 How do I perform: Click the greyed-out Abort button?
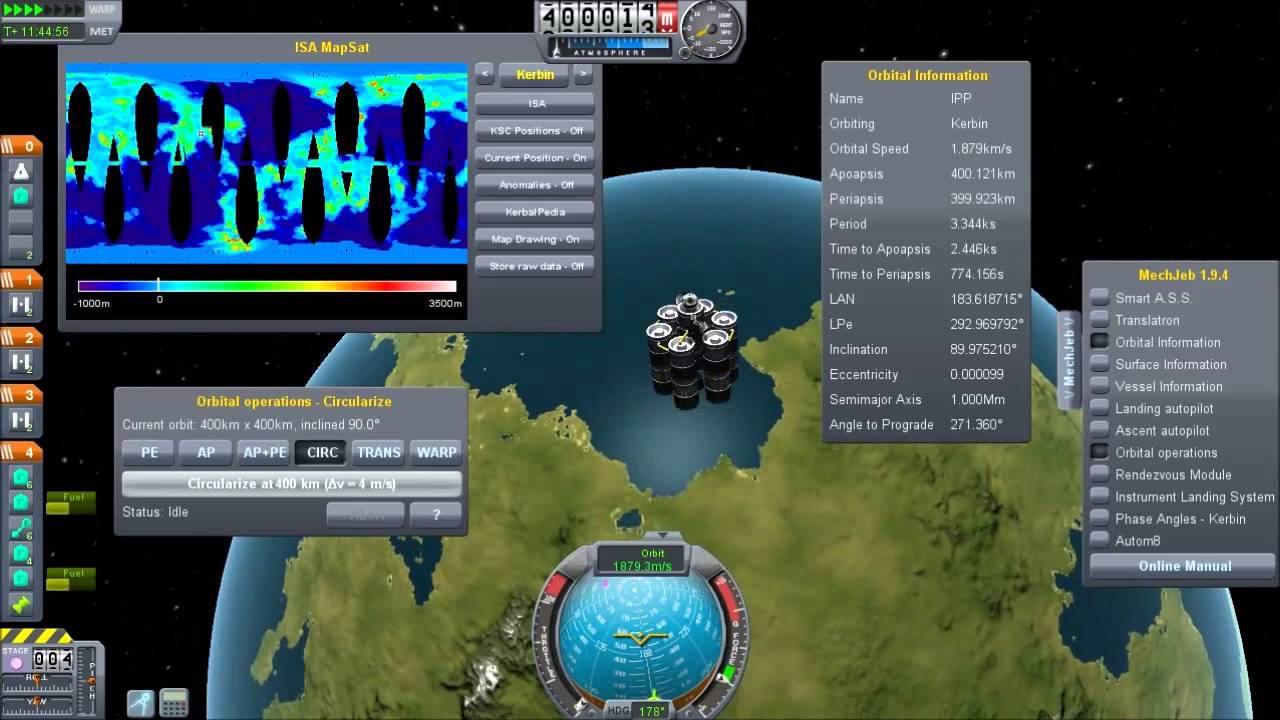365,514
